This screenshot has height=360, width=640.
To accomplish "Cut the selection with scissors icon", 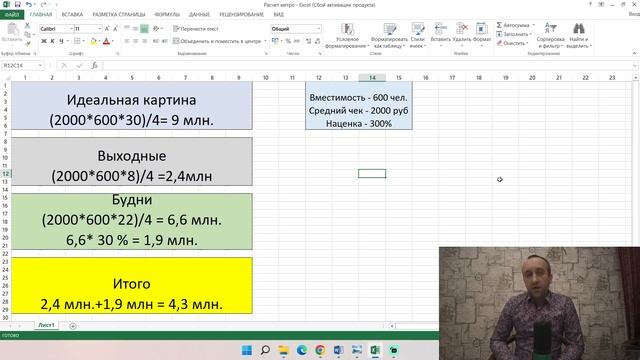I will (27, 25).
